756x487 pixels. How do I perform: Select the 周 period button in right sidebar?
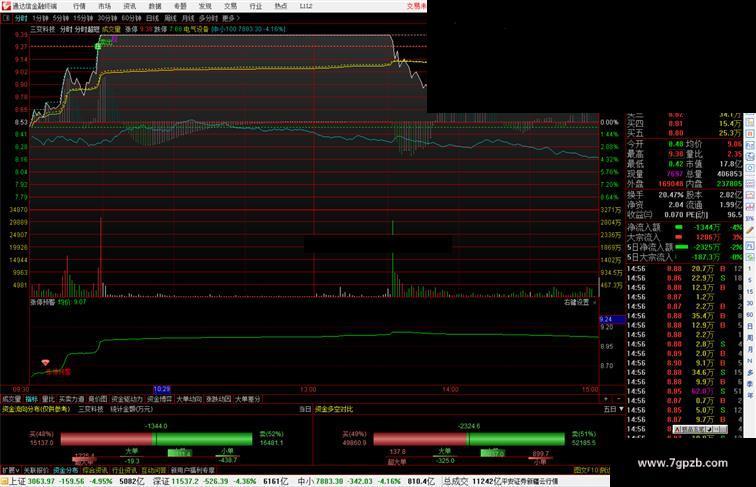point(750,338)
